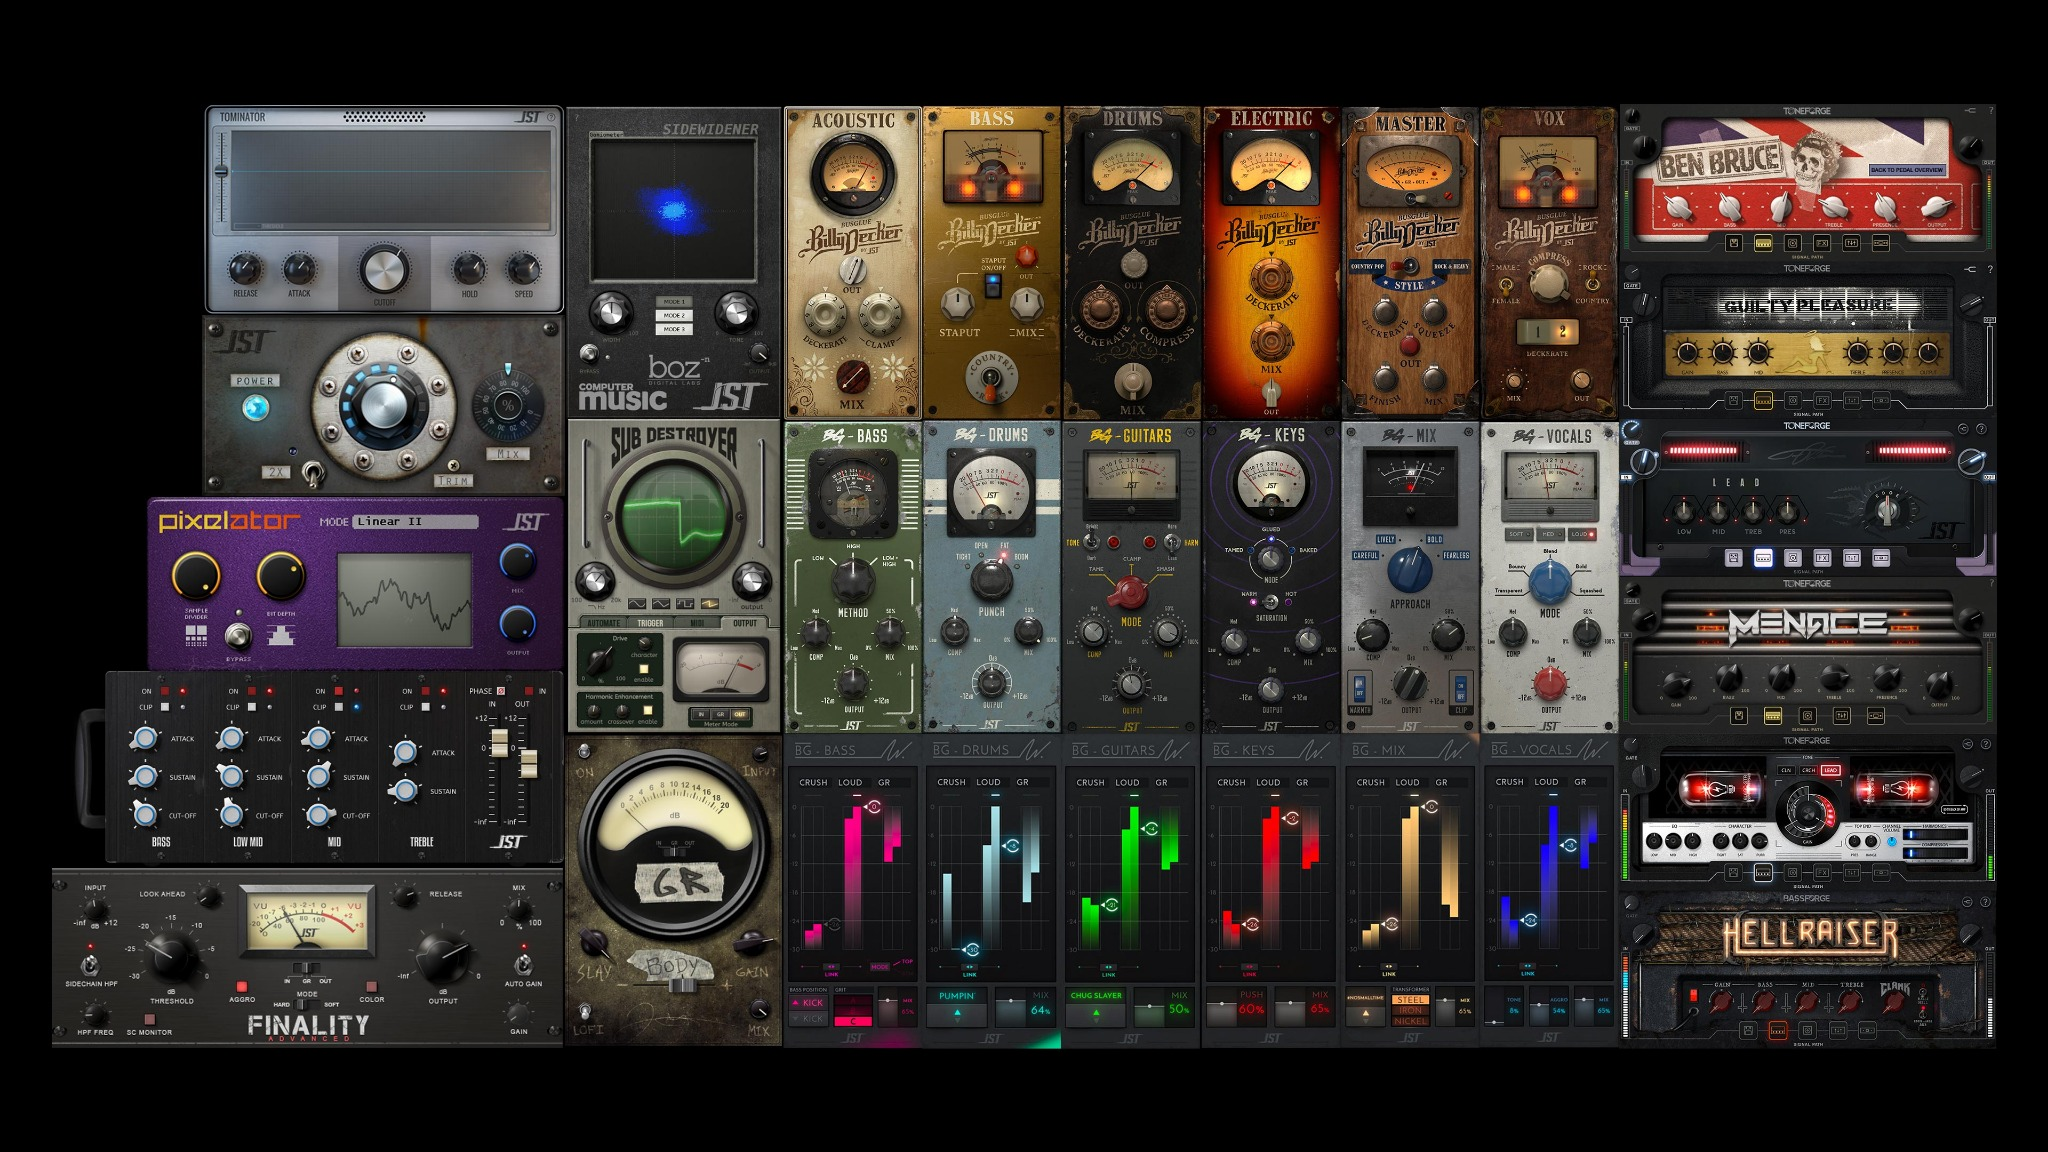Image resolution: width=2048 pixels, height=1152 pixels.
Task: Click the Pumpin' up arrow in BG Drums
Action: 957,1014
